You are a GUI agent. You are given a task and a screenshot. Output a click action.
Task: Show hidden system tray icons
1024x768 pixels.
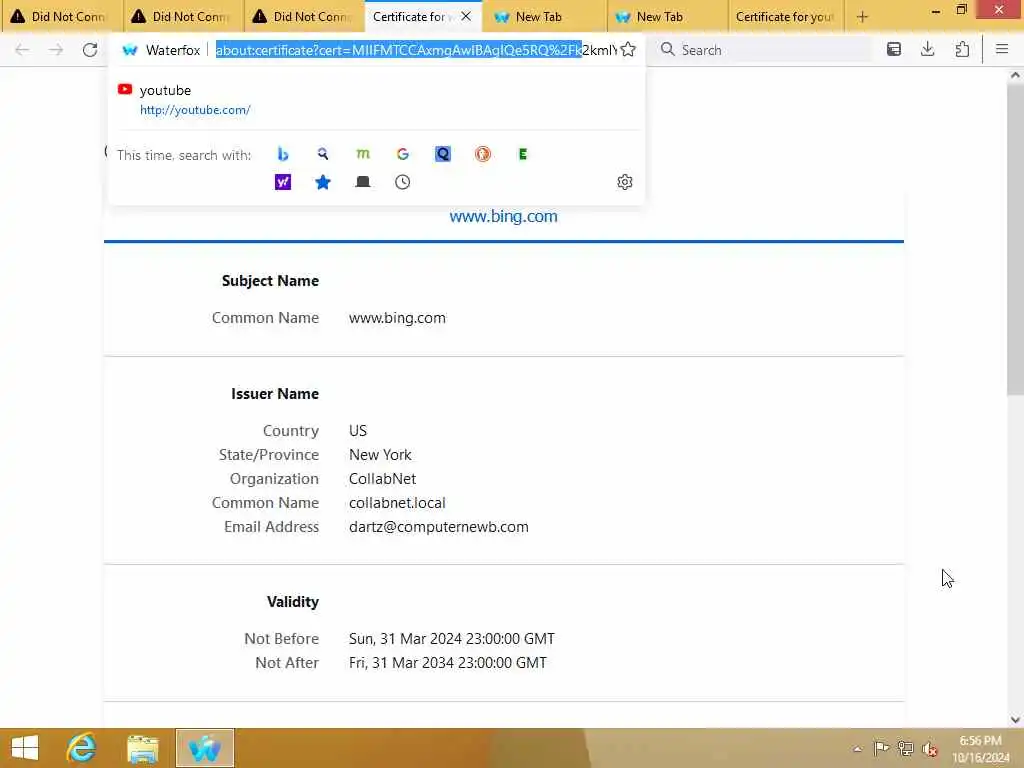point(857,749)
